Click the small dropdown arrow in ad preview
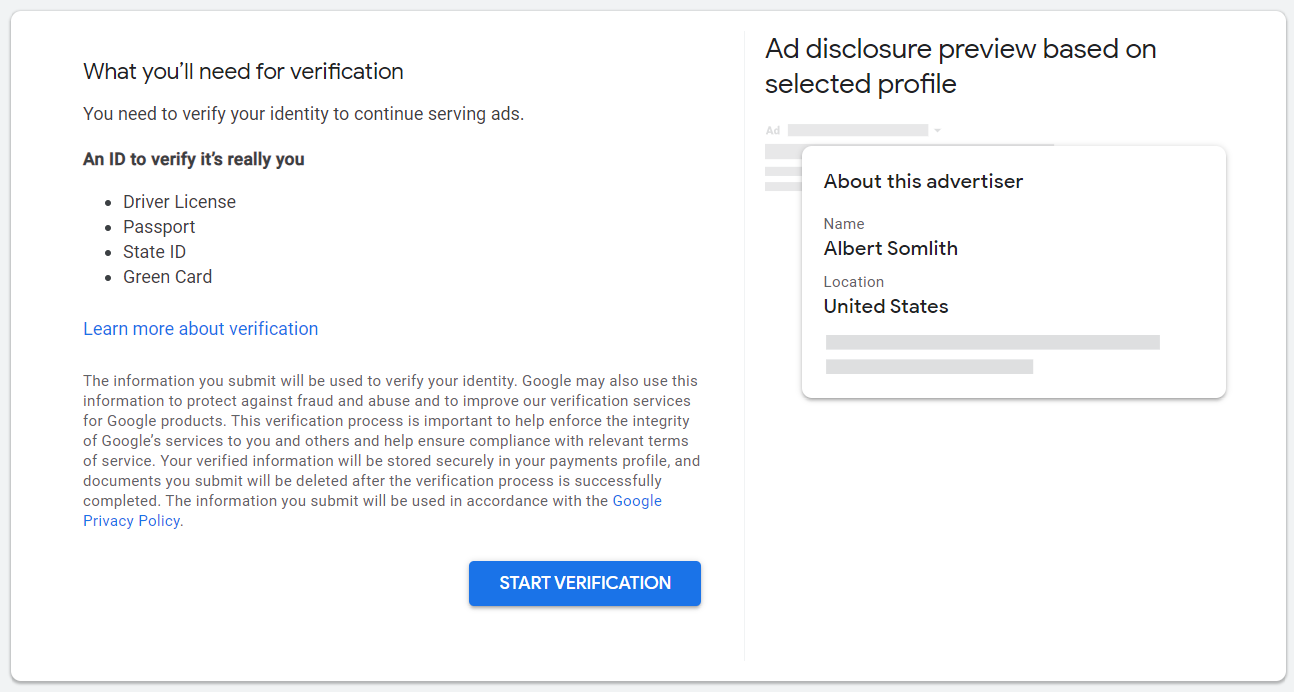 point(937,131)
